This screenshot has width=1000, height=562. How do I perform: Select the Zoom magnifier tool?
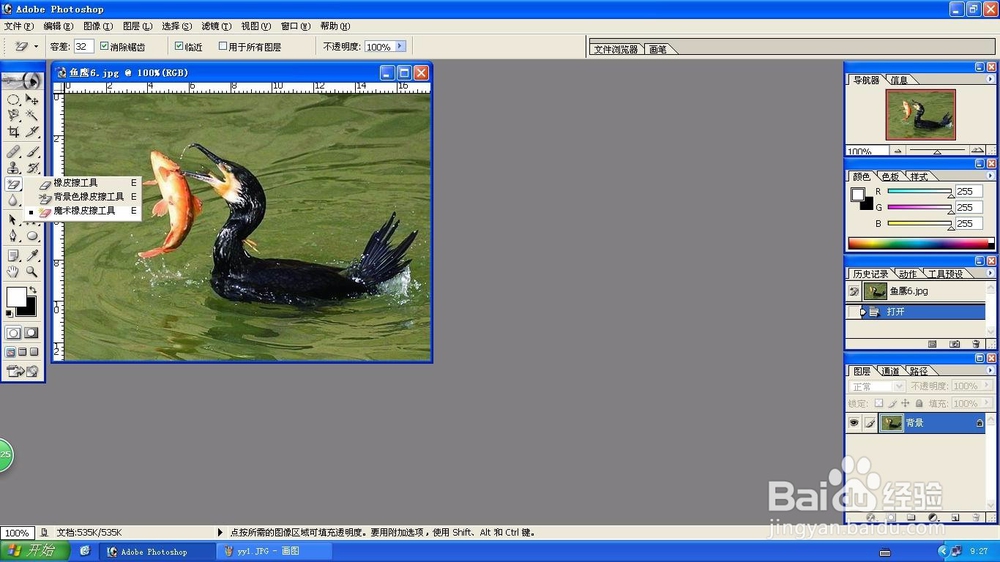32,272
